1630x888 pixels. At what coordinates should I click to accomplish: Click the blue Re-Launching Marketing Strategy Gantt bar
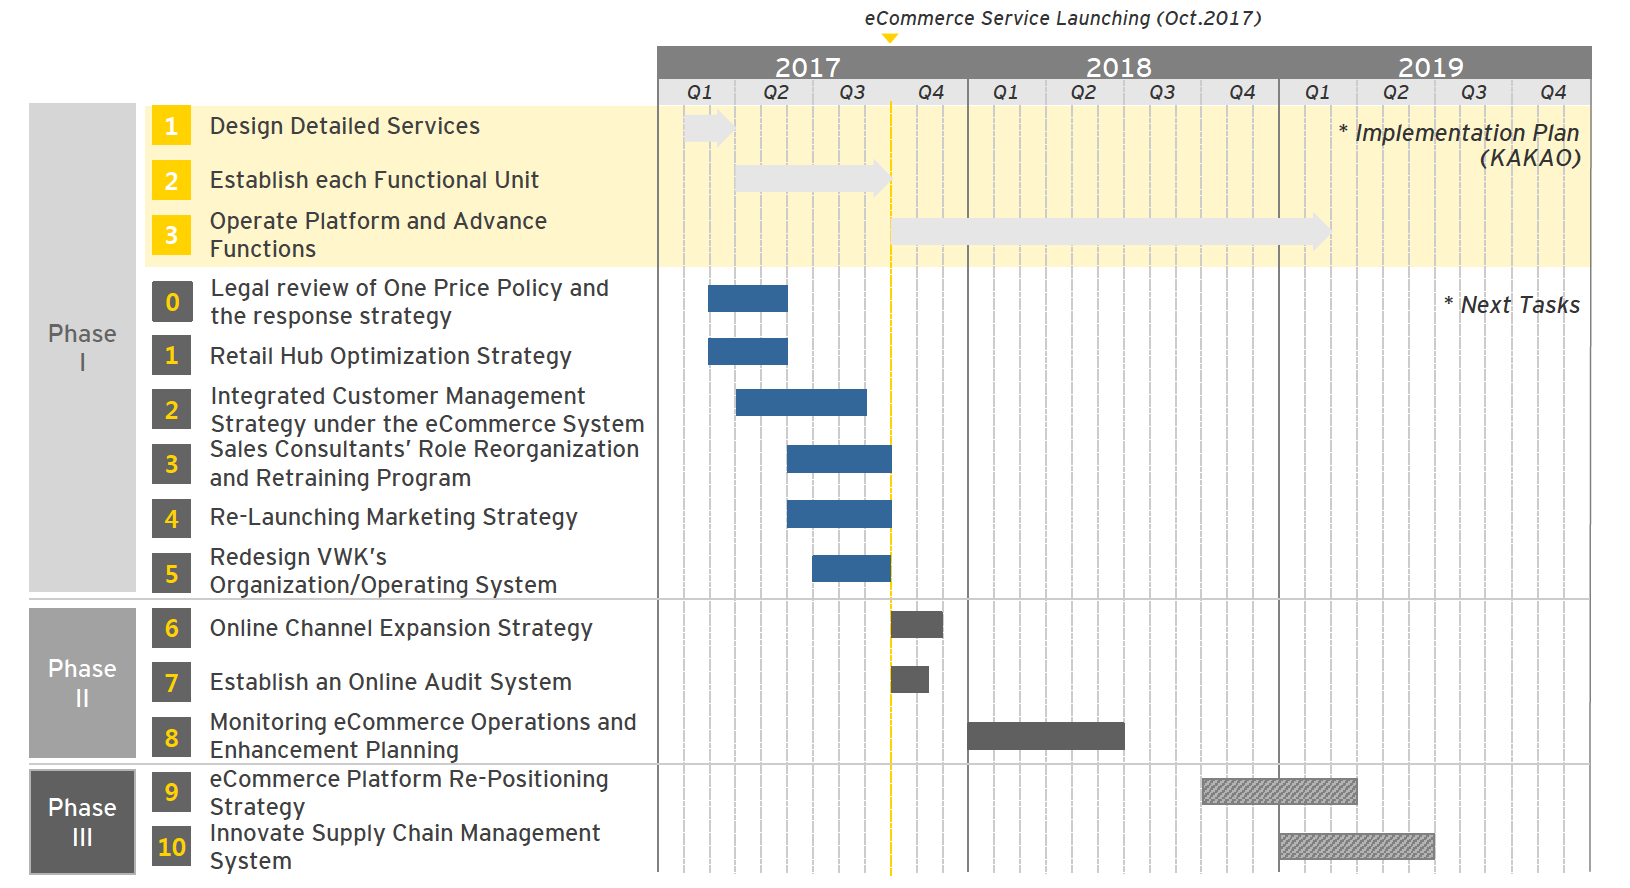tap(839, 514)
